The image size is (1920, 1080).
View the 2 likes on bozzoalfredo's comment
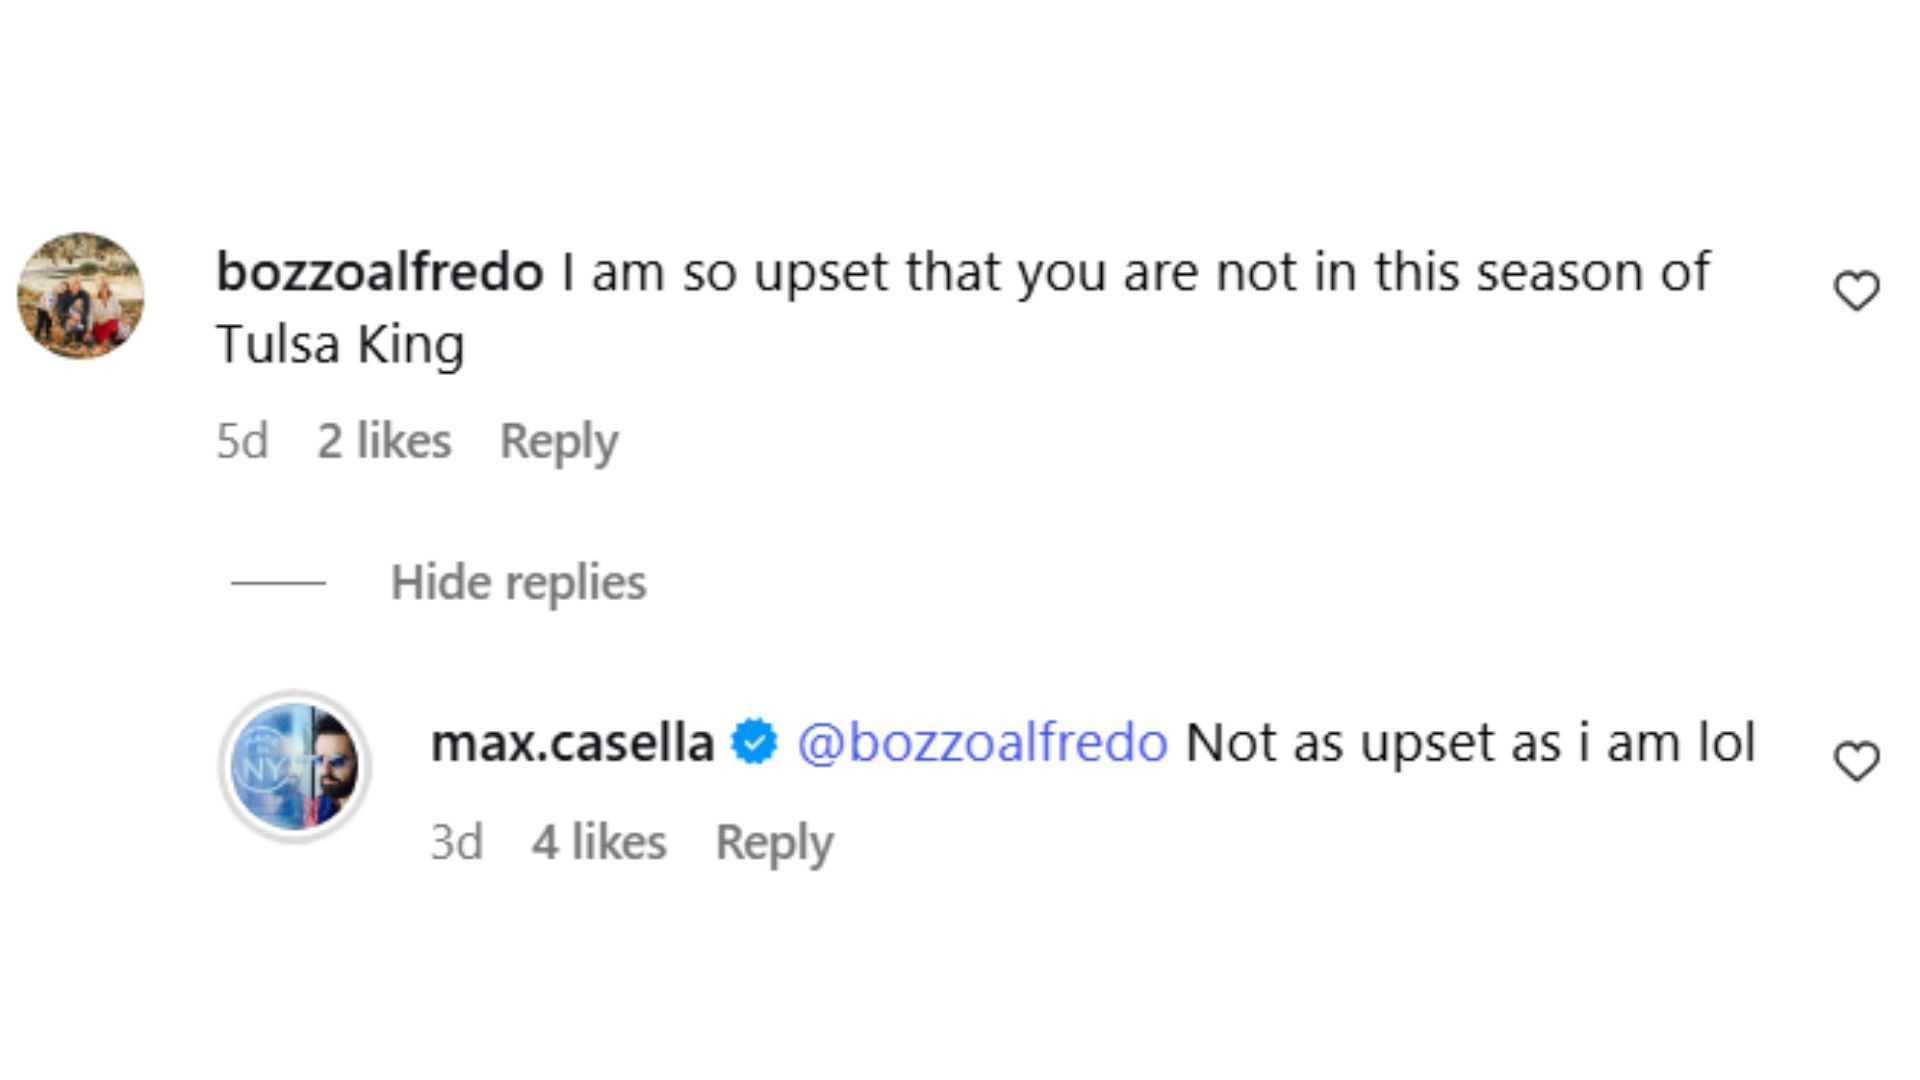(384, 441)
